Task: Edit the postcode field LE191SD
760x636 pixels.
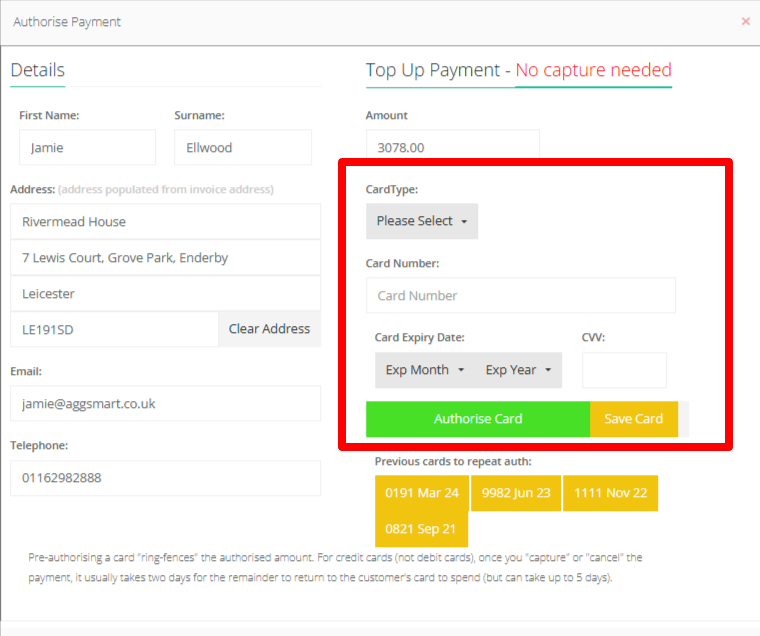Action: tap(114, 330)
